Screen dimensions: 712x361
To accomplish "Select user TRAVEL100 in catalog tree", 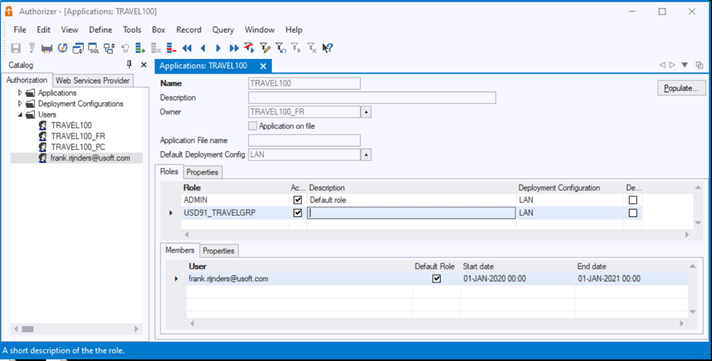I will (x=71, y=125).
